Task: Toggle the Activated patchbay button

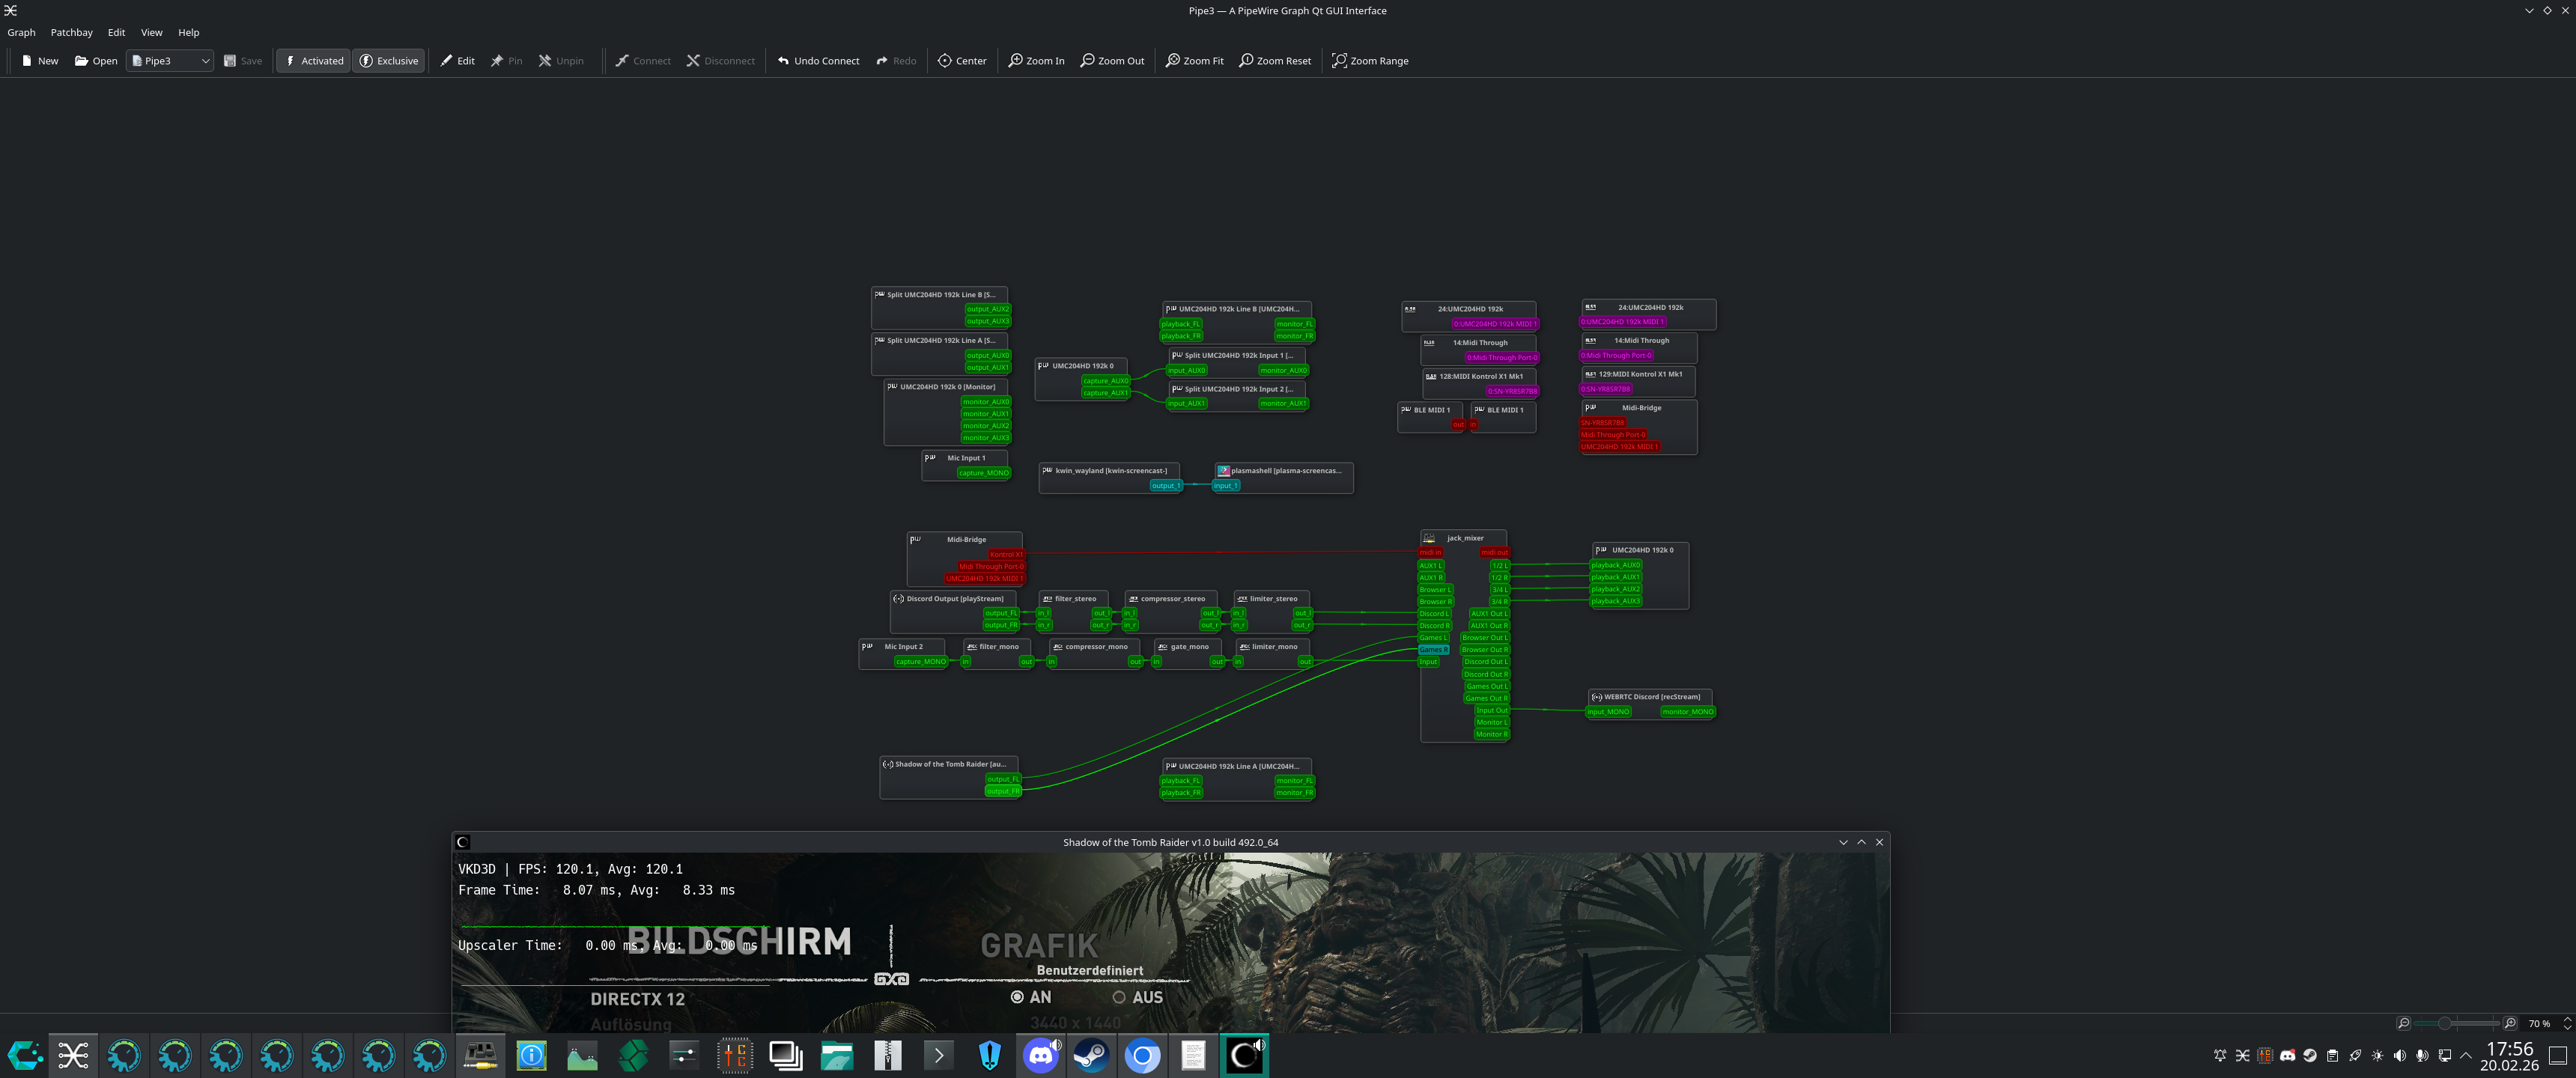Action: [313, 61]
